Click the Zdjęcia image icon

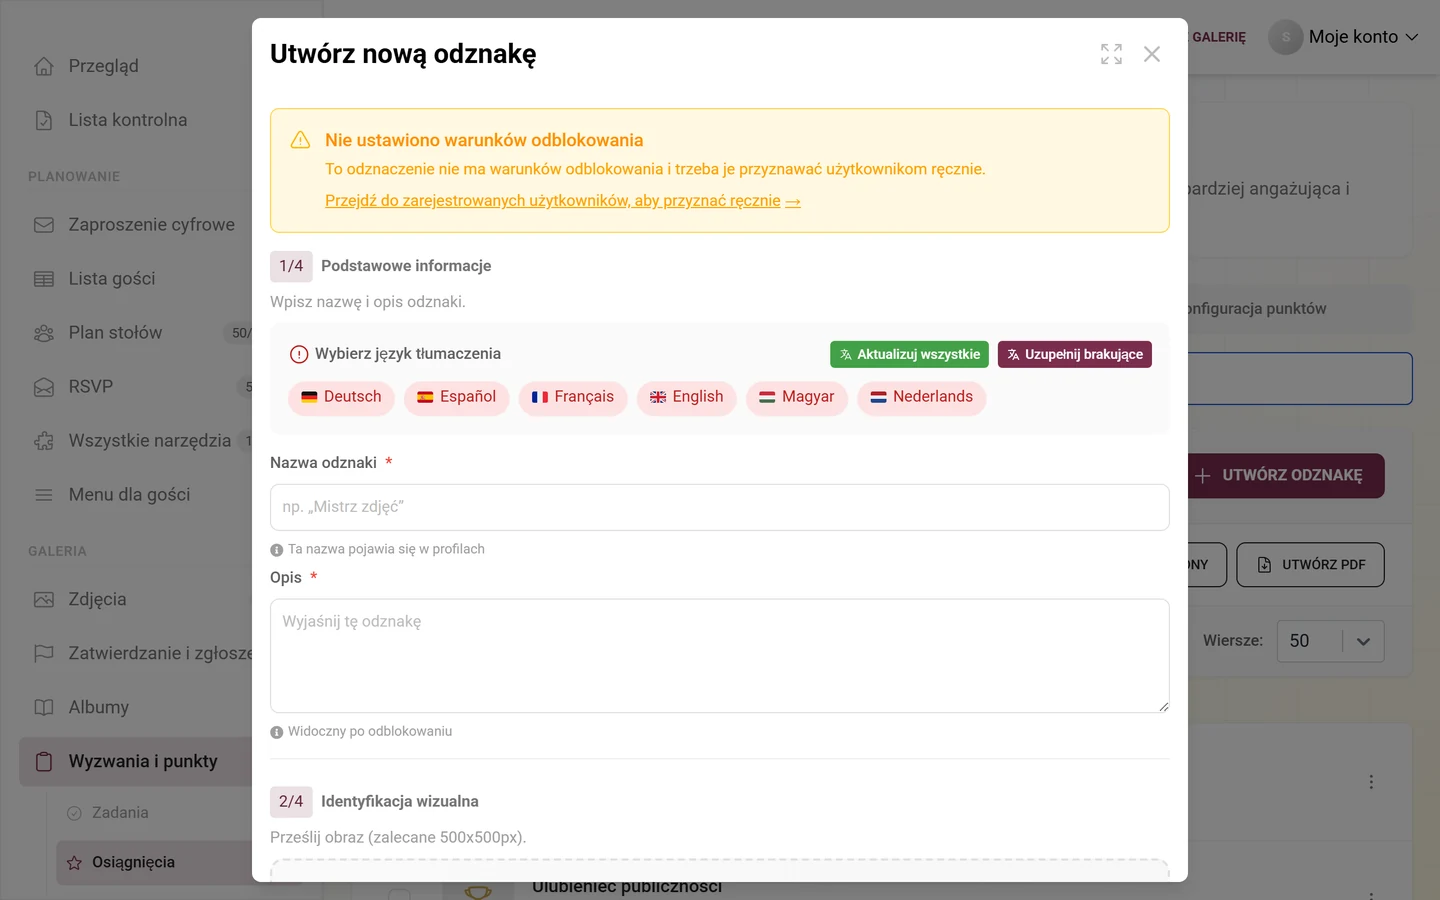[x=44, y=600]
